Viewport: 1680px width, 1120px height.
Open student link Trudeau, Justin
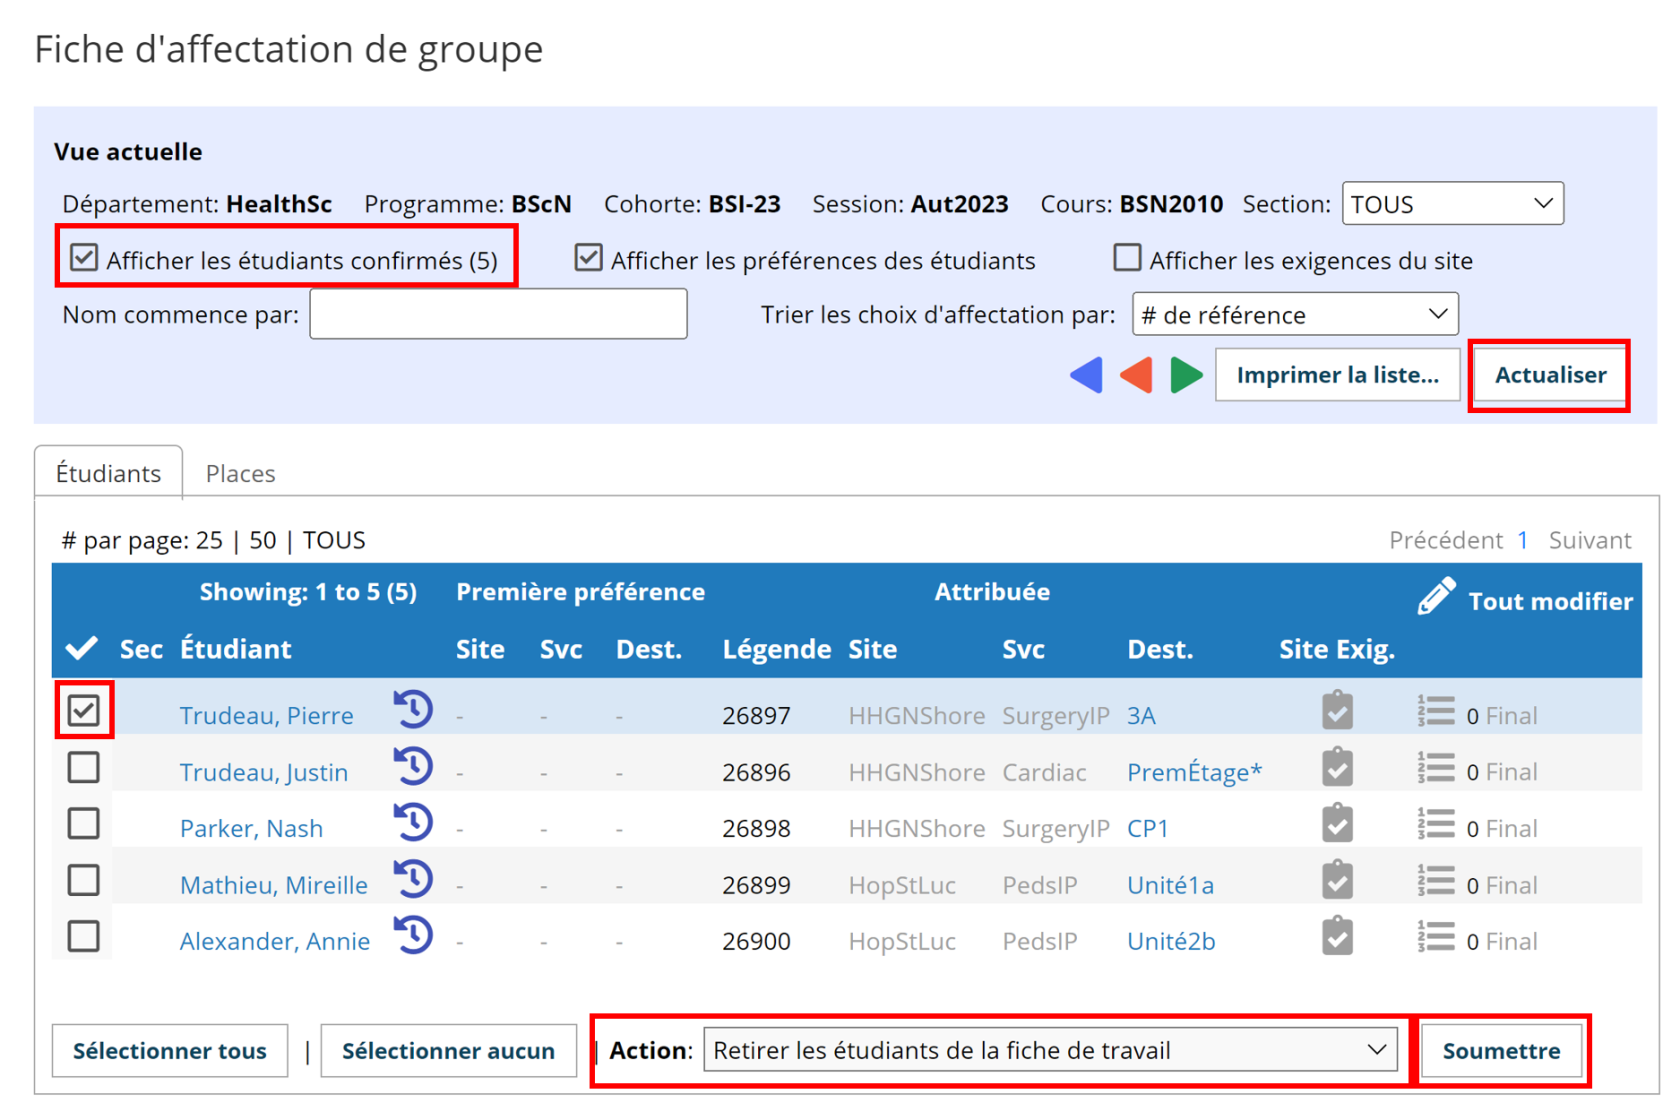tap(264, 772)
